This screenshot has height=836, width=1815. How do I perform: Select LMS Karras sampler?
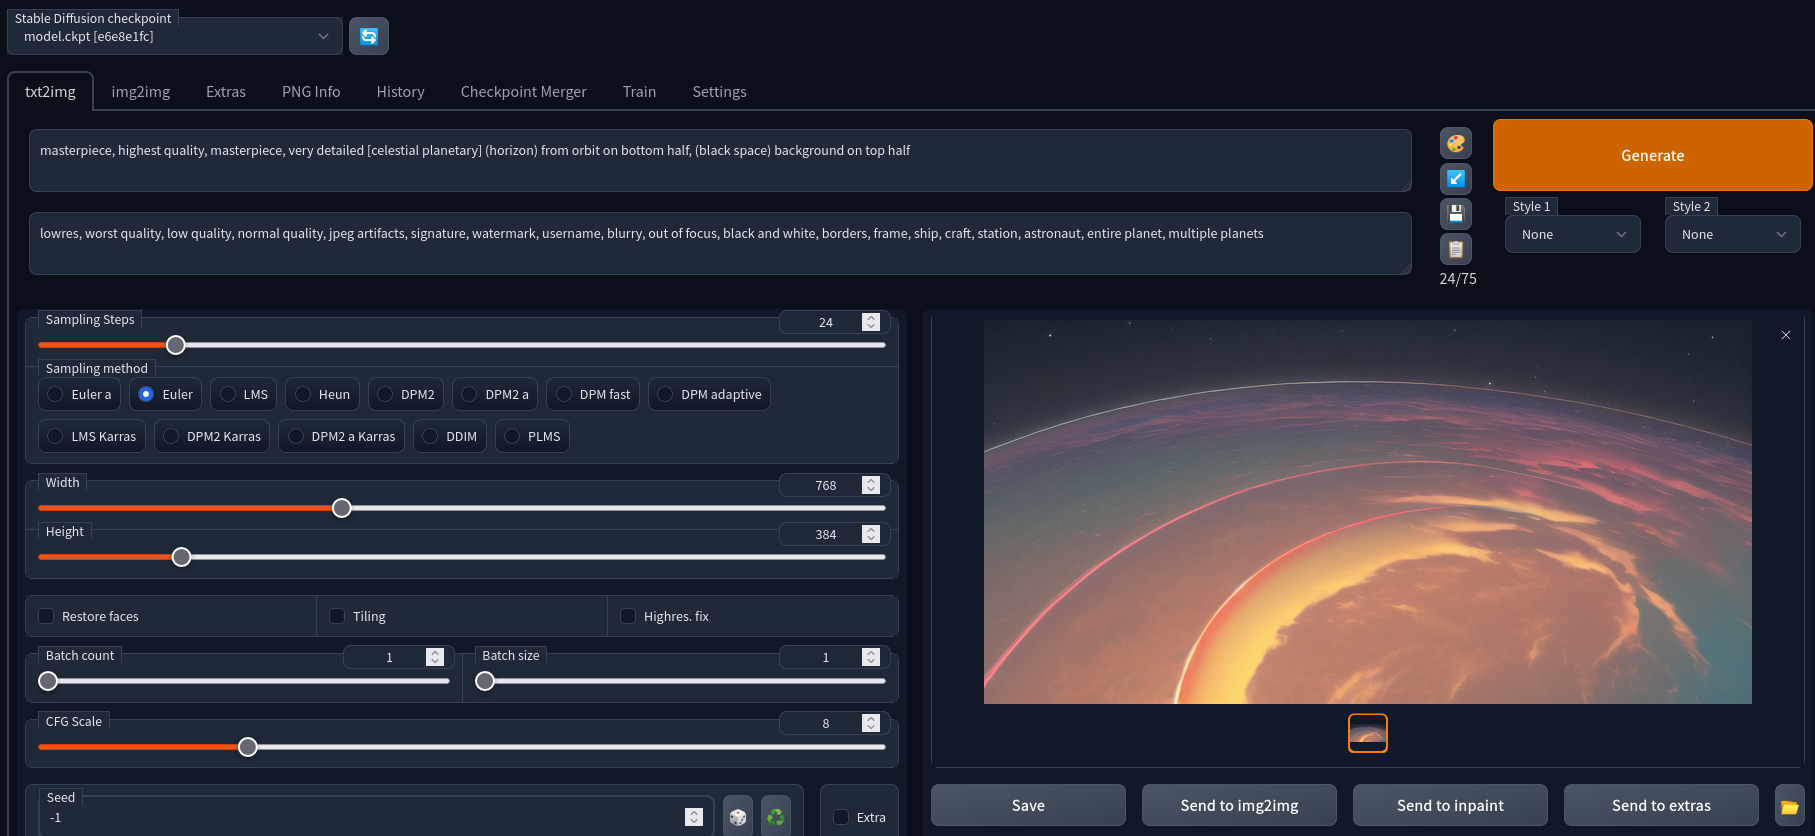click(x=92, y=436)
